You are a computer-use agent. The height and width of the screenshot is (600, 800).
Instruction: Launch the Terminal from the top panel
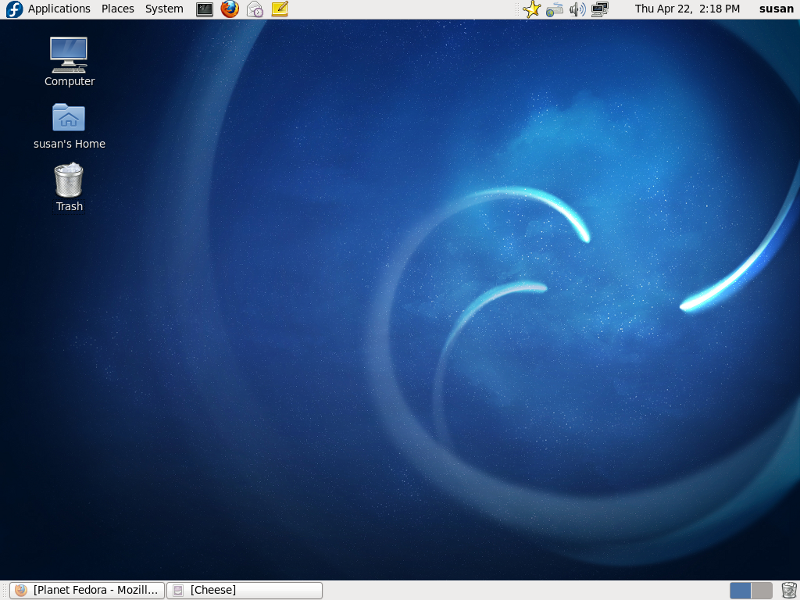pos(205,9)
